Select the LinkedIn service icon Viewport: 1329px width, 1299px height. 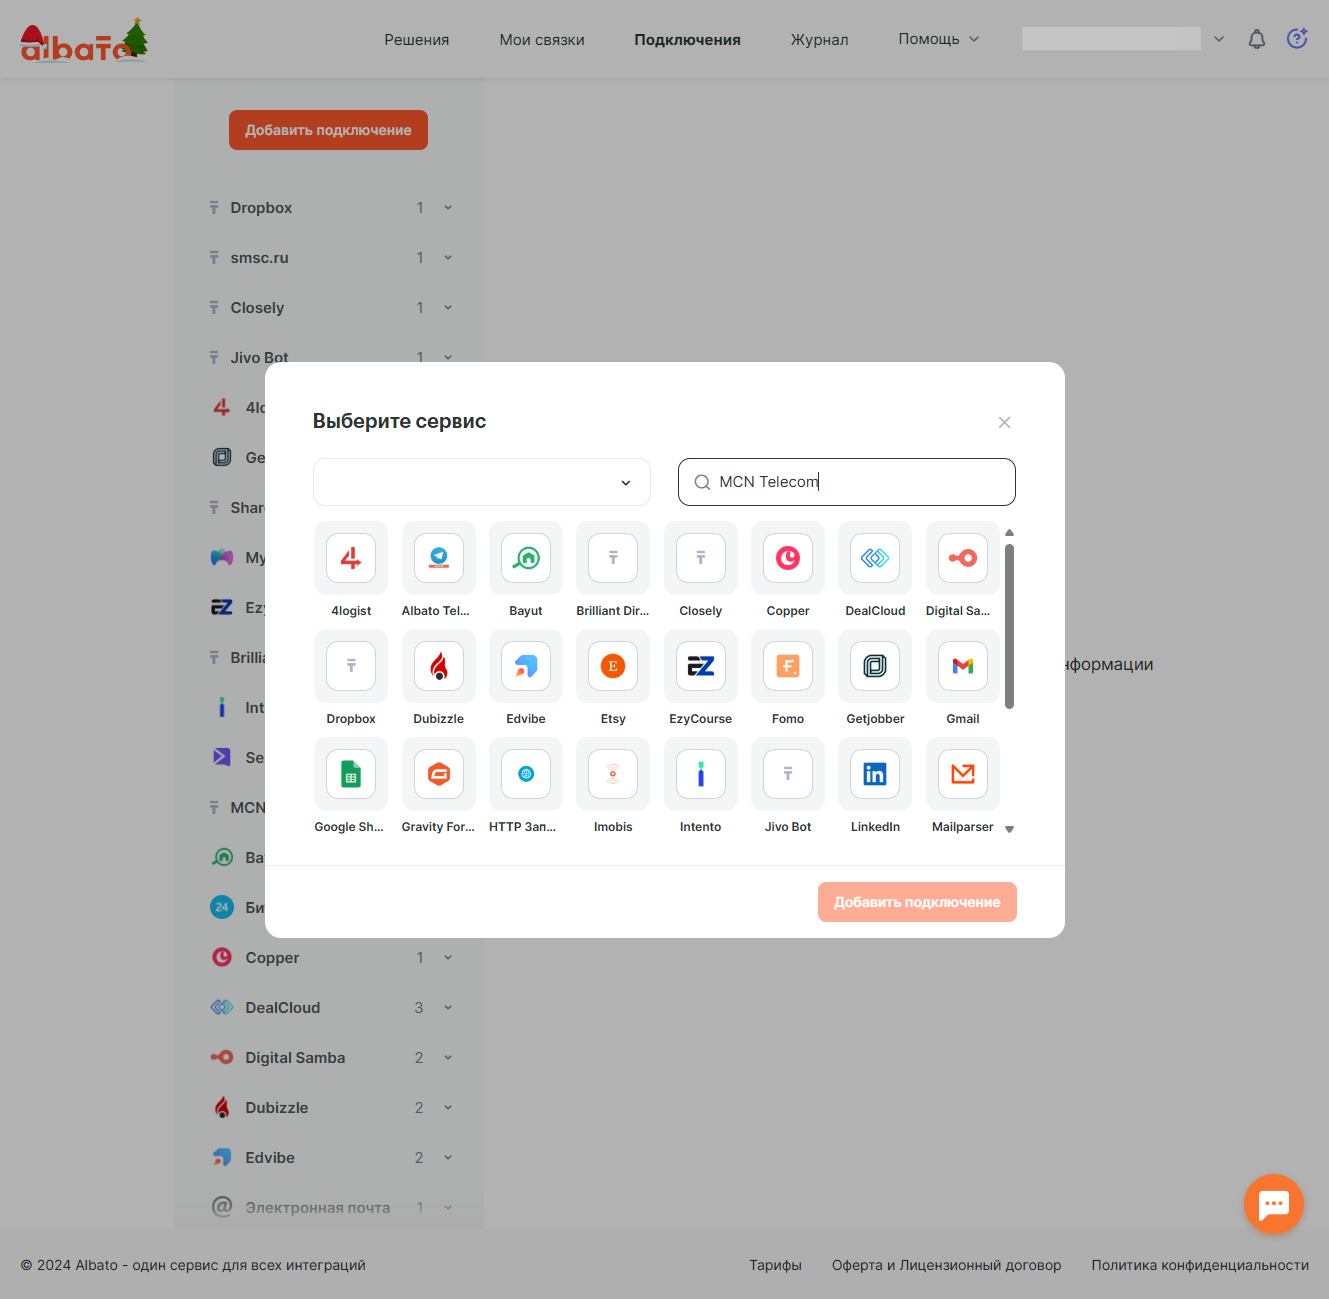pyautogui.click(x=875, y=774)
